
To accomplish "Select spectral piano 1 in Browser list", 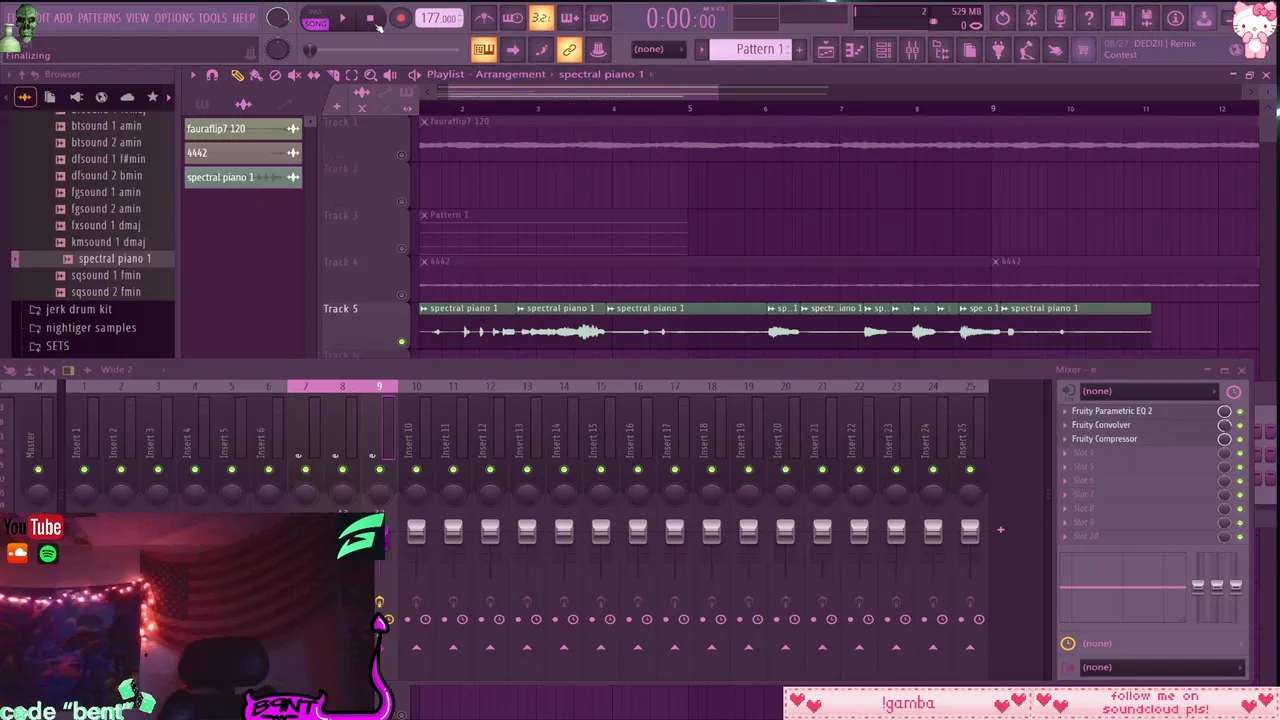I will [x=114, y=259].
